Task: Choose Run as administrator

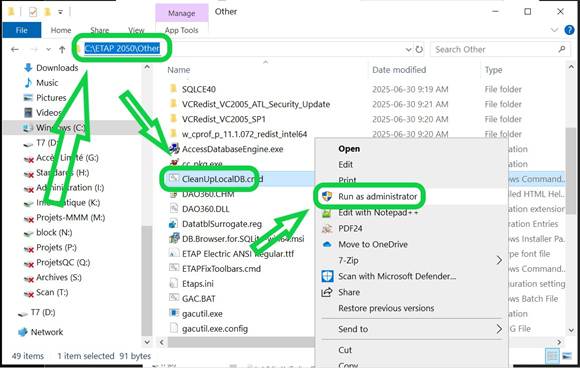Action: pos(377,196)
